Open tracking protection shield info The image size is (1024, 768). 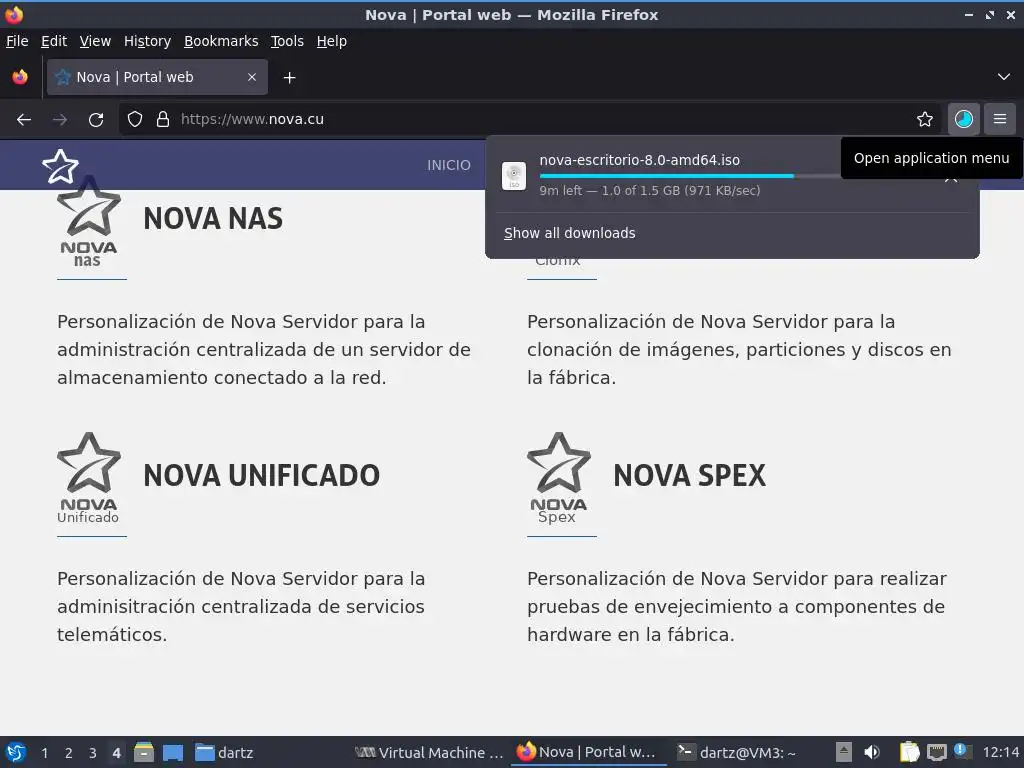tap(135, 120)
